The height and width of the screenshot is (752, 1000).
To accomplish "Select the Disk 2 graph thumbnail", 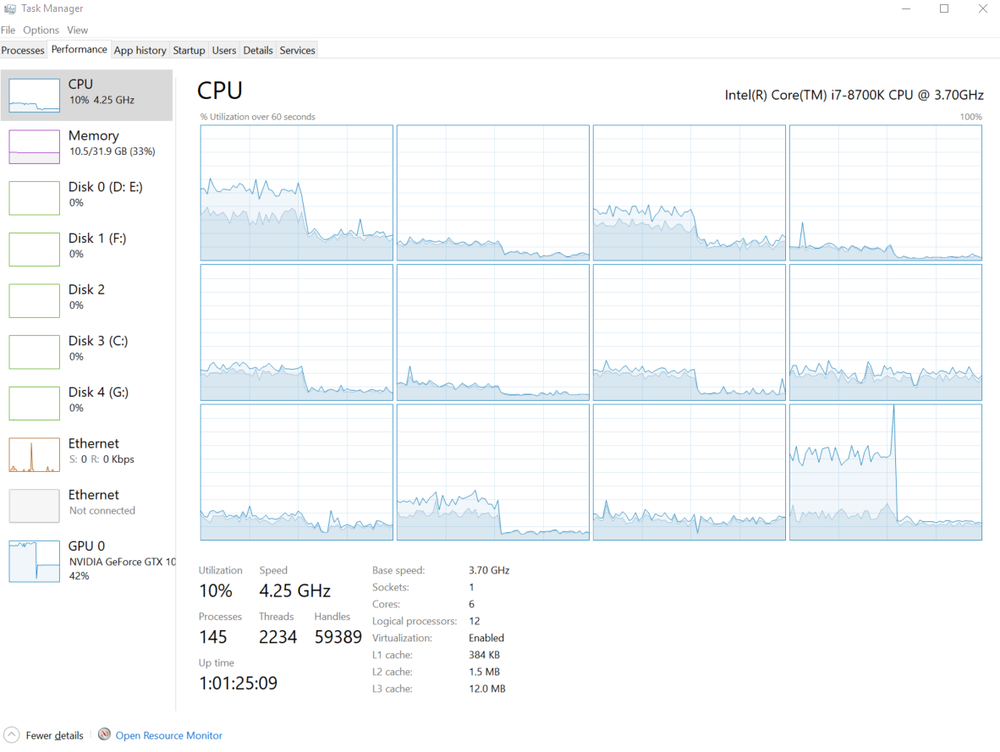I will (x=34, y=300).
